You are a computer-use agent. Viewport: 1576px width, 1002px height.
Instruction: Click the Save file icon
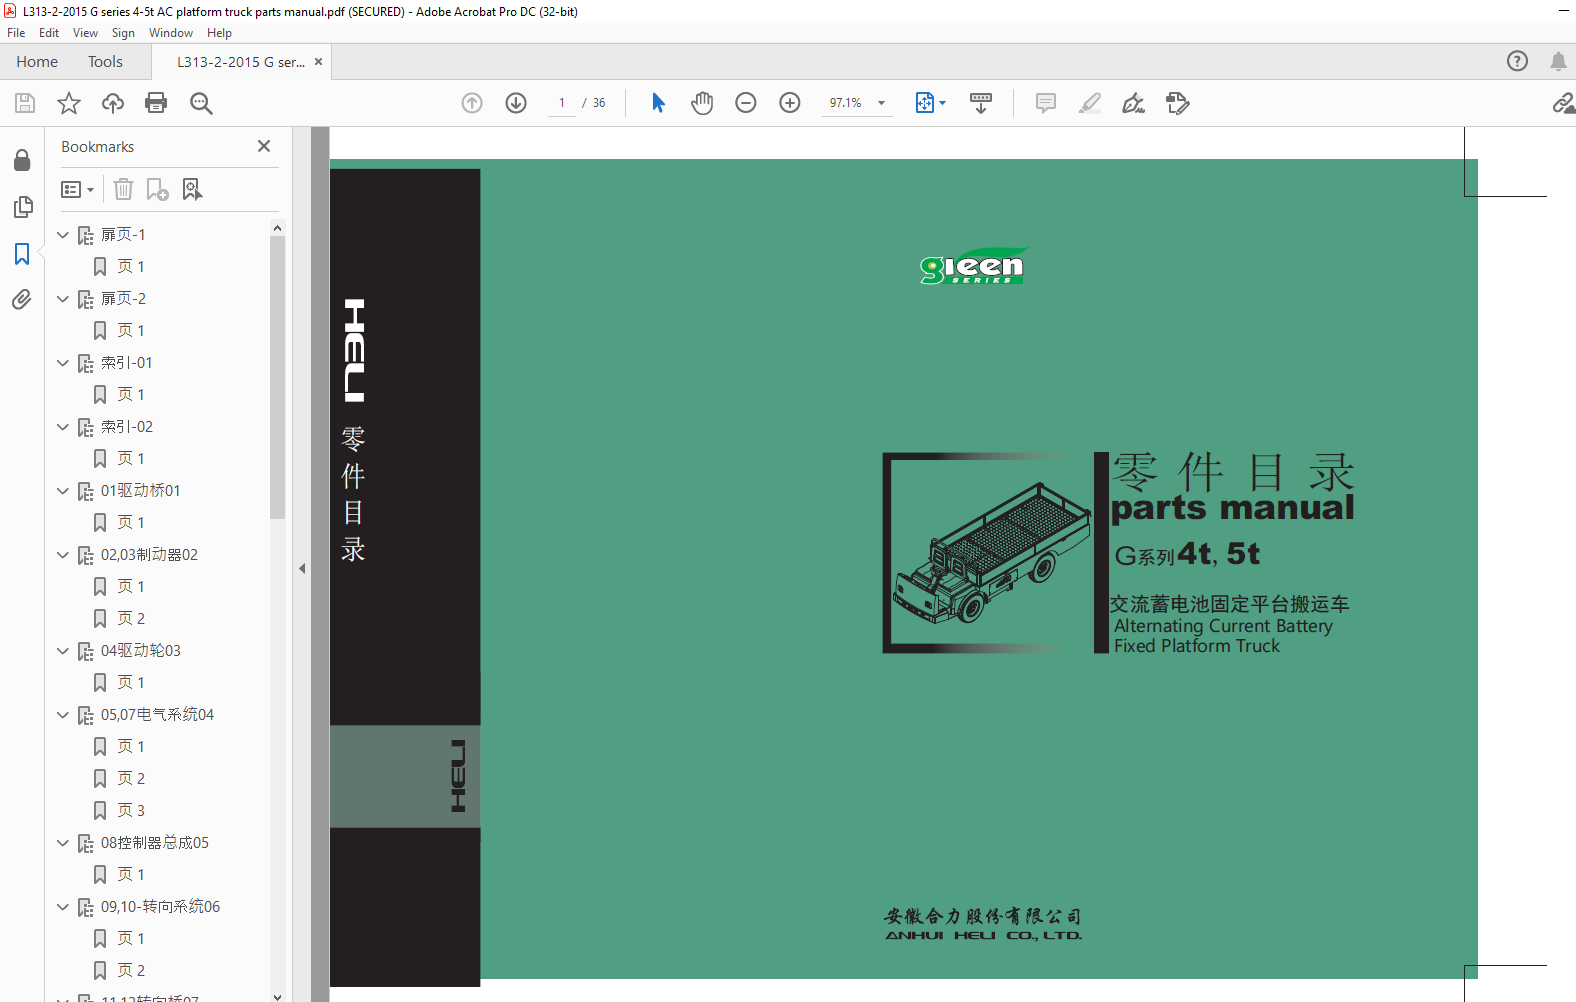pos(25,103)
